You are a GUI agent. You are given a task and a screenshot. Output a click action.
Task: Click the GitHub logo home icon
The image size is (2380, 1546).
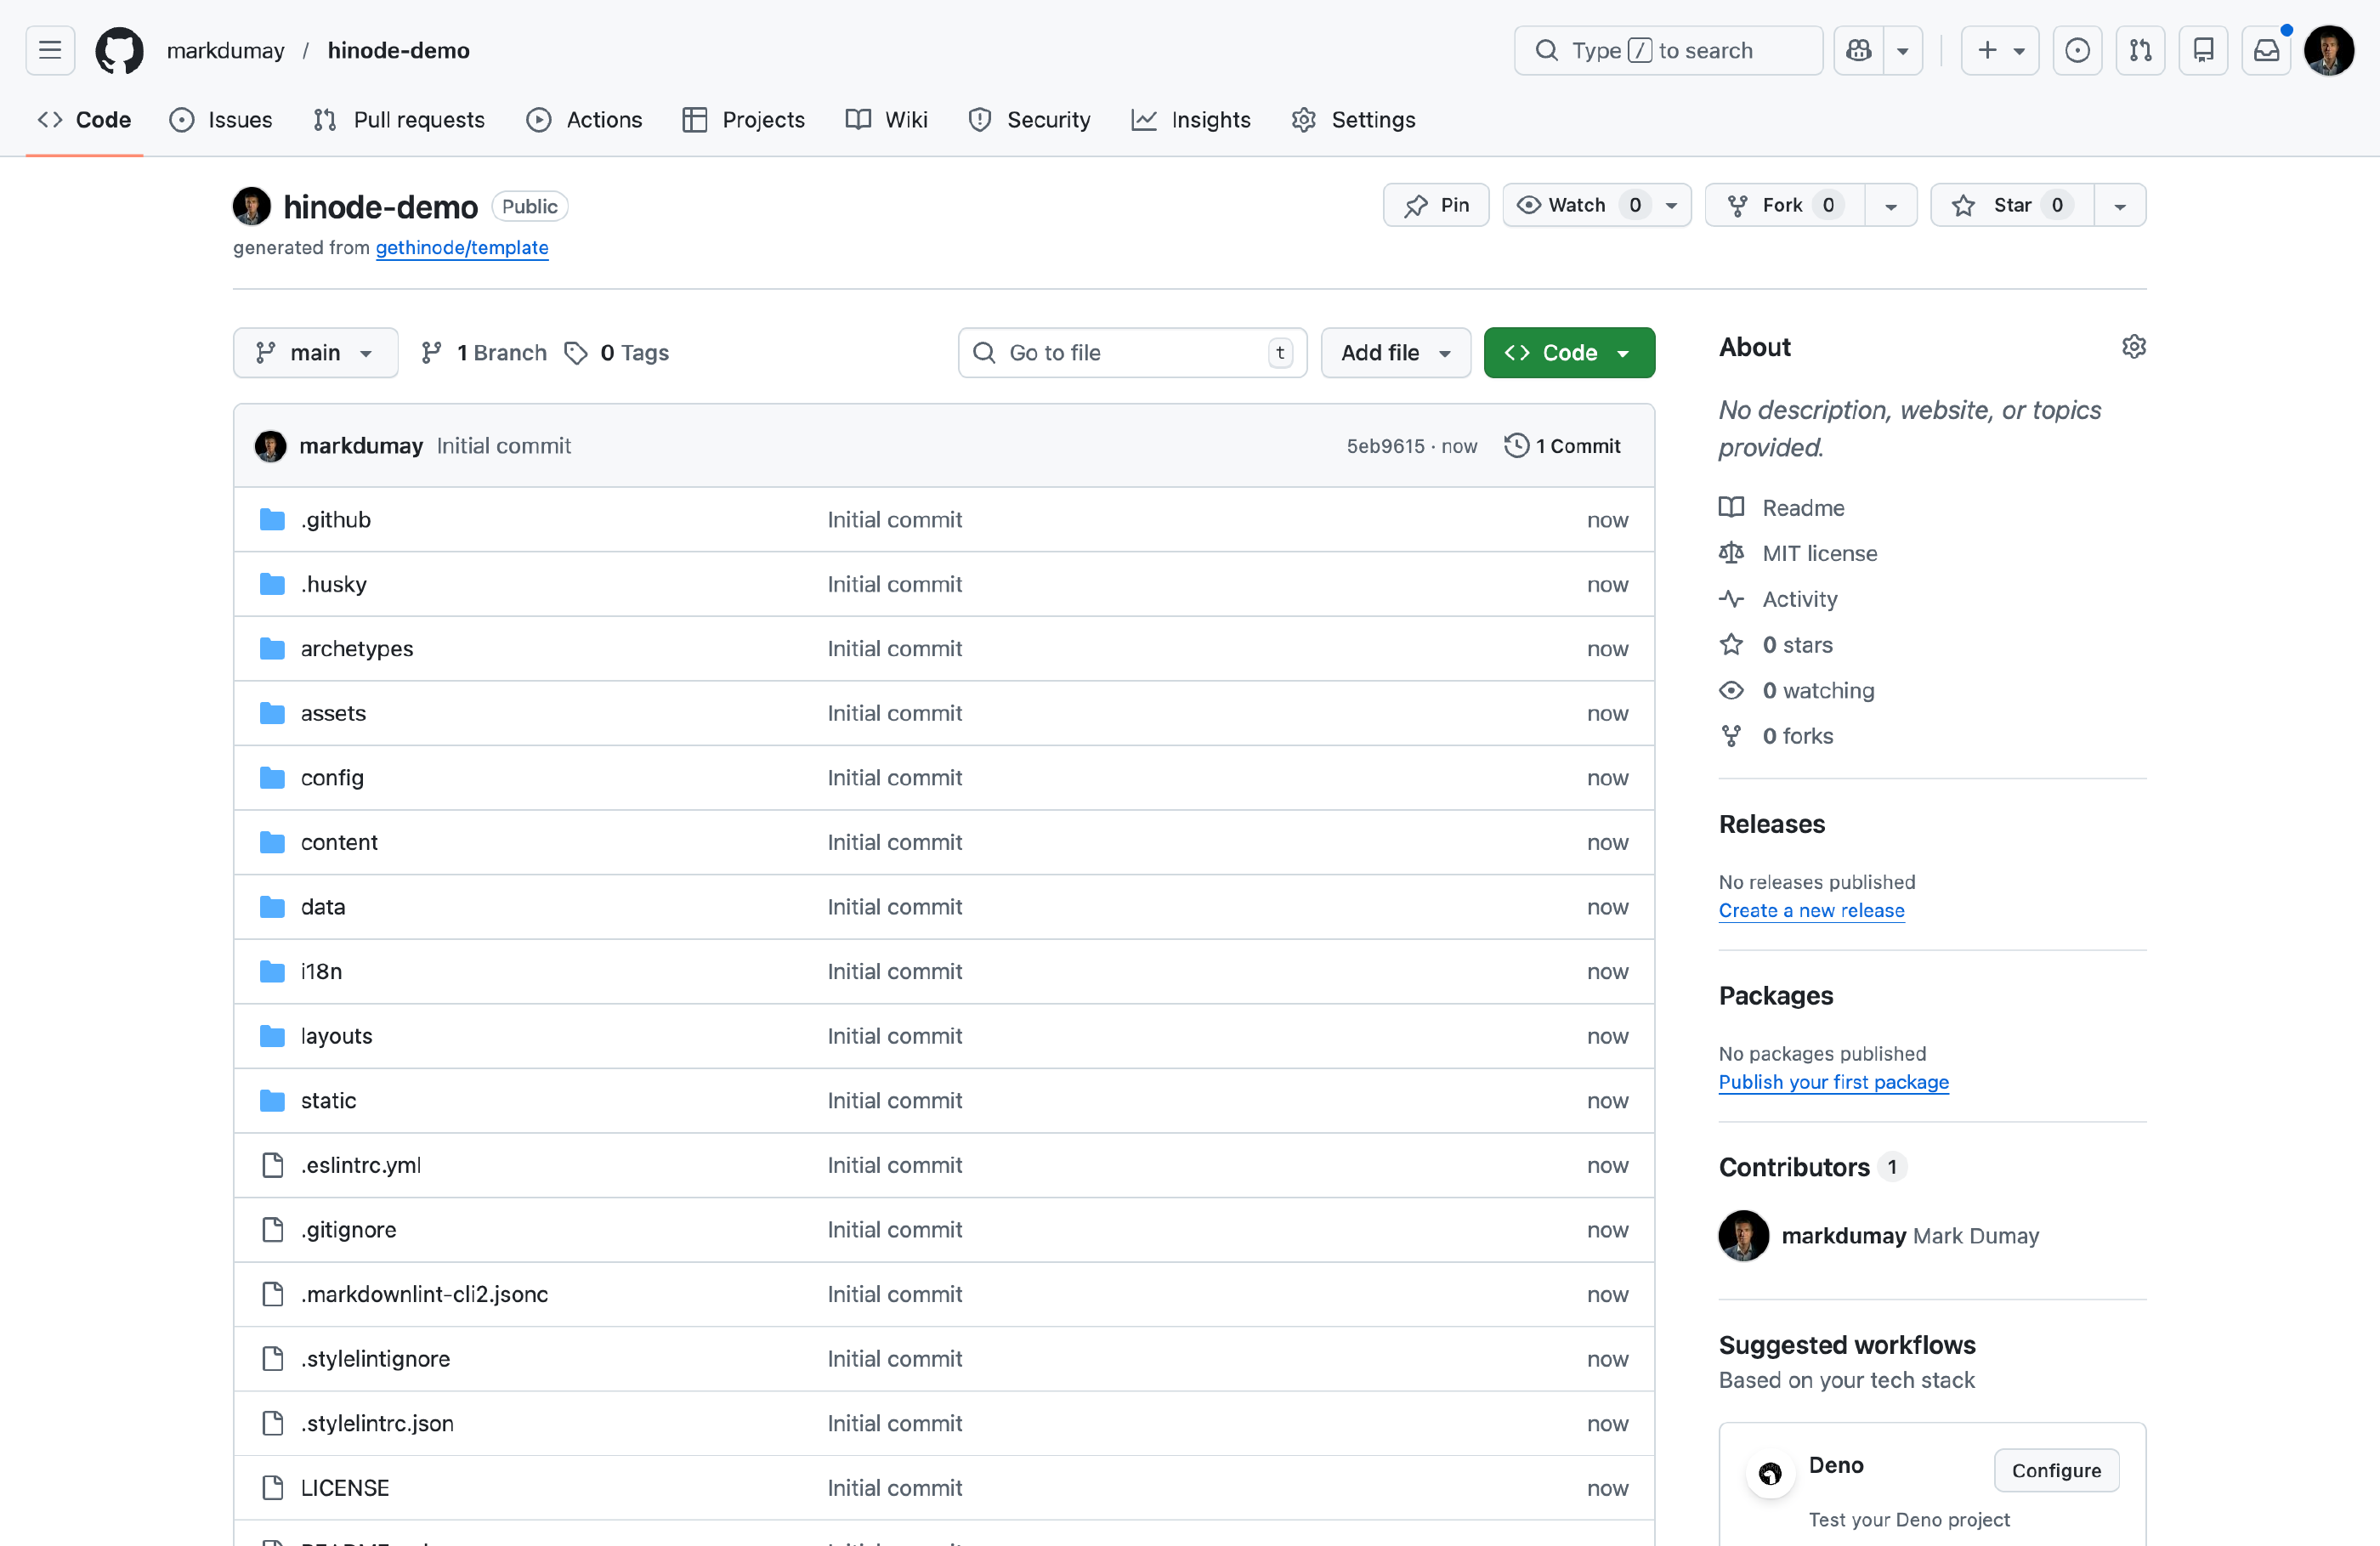pos(119,50)
